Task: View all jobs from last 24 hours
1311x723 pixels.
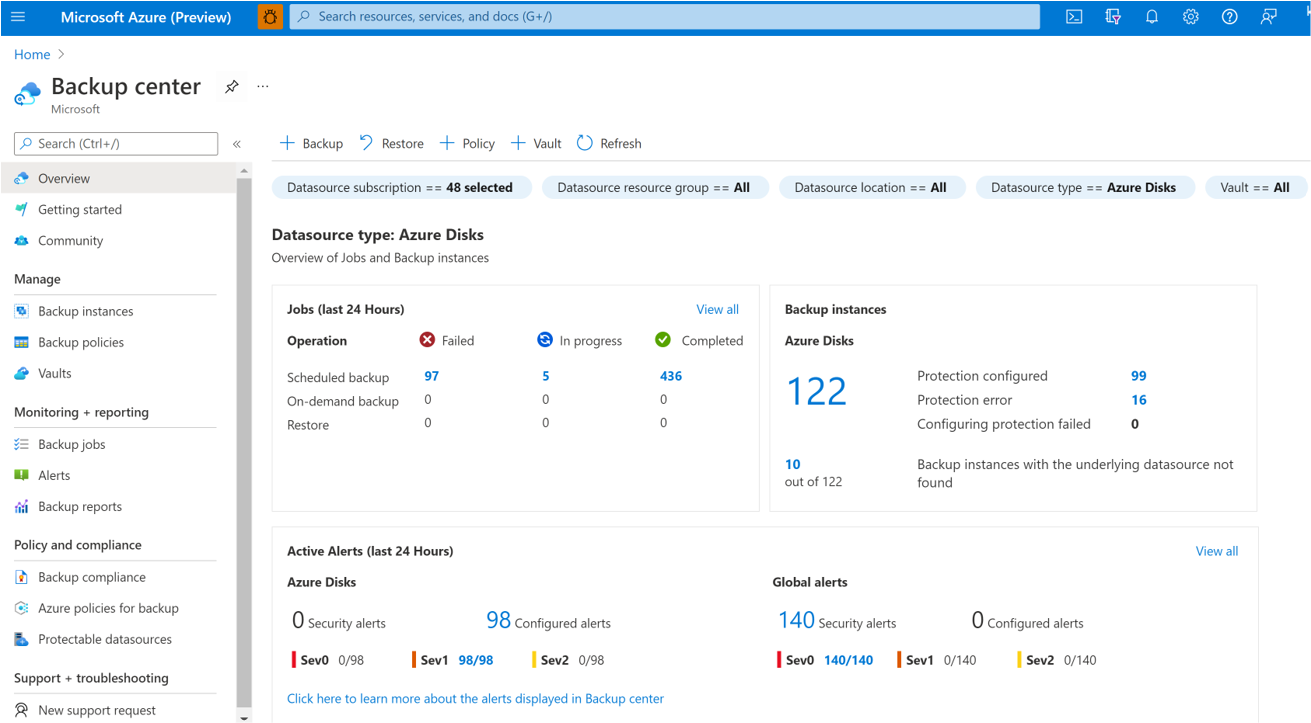Action: [x=717, y=309]
